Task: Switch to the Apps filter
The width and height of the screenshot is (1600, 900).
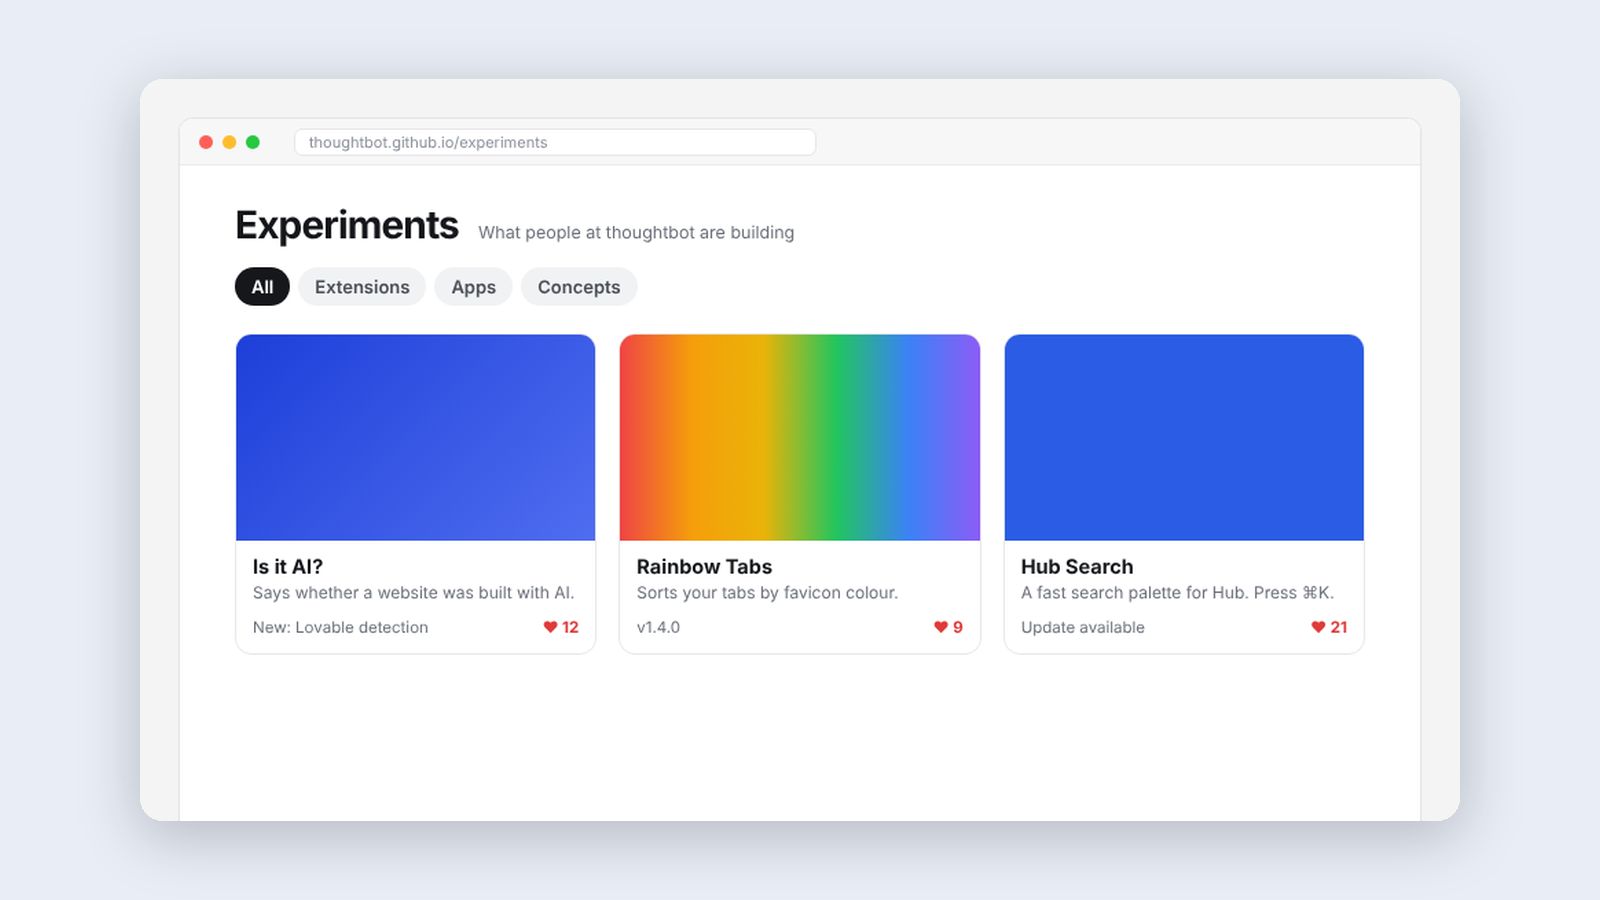Action: 473,287
